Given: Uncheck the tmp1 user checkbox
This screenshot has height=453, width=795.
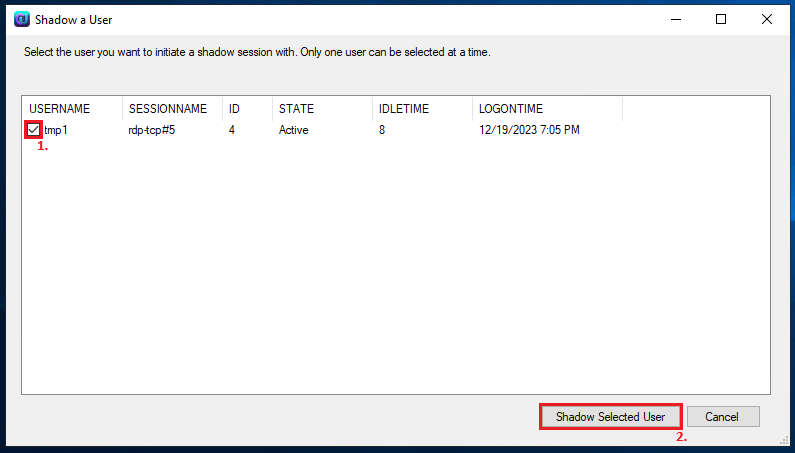Looking at the screenshot, I should [33, 130].
